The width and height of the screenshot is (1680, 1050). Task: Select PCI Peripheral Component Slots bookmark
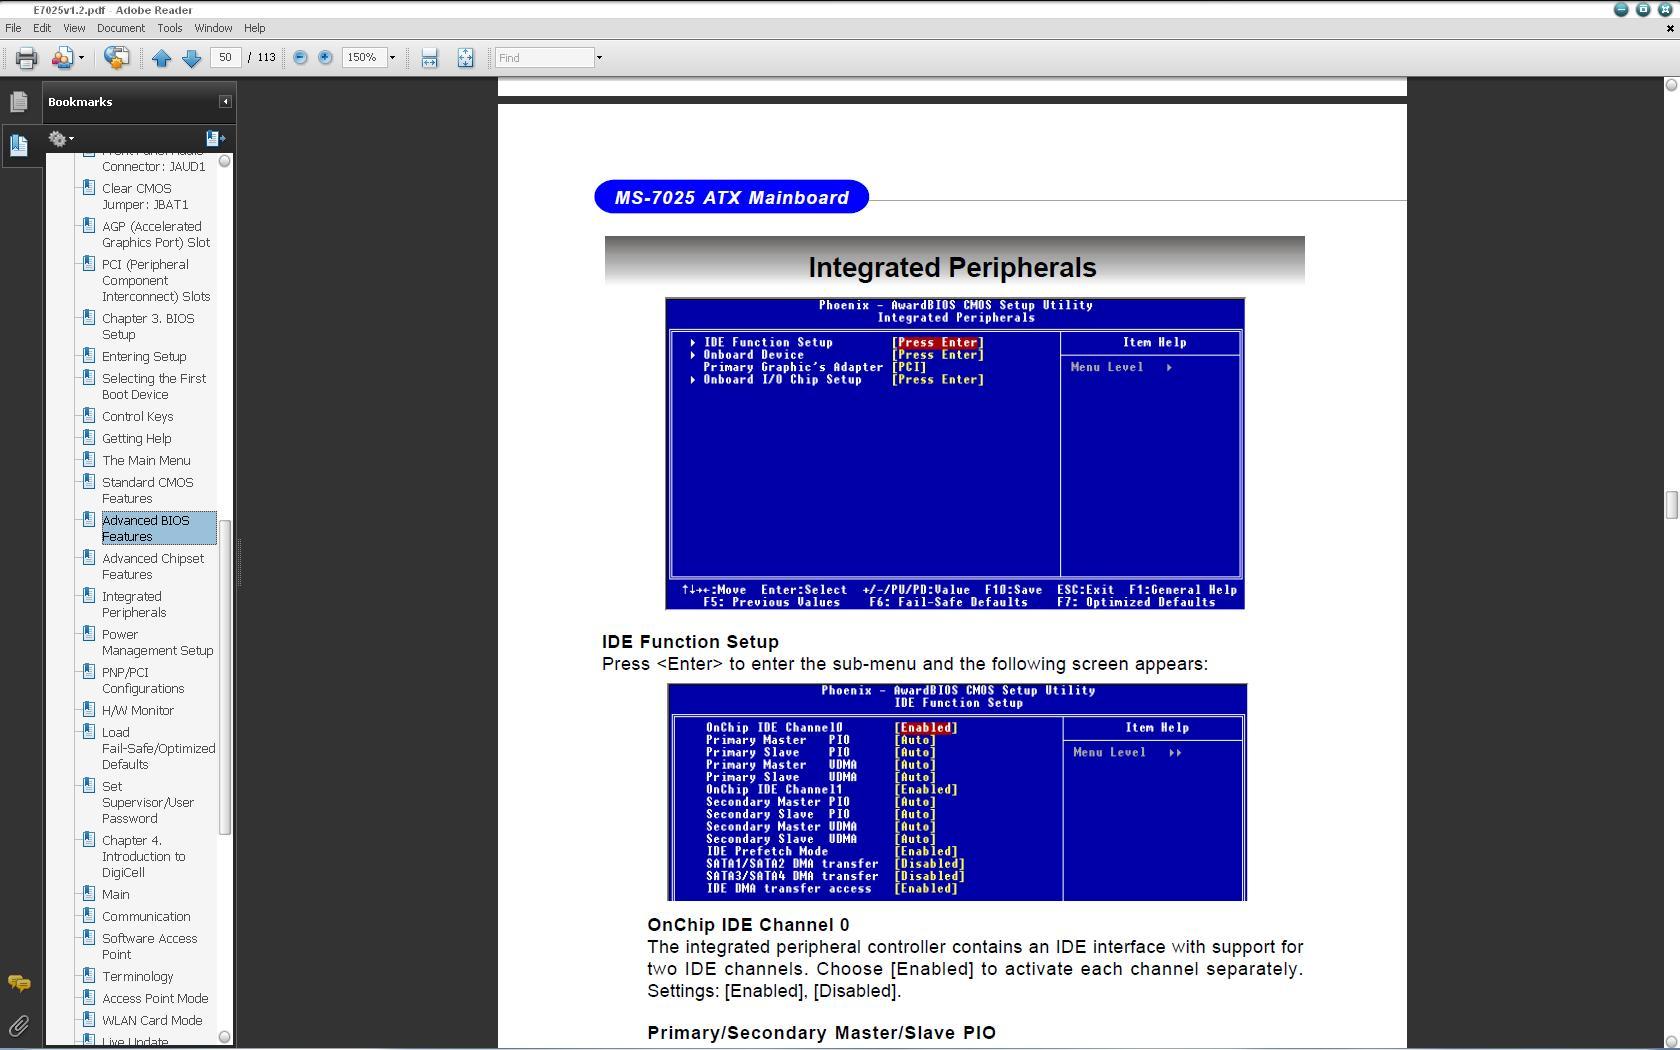pyautogui.click(x=156, y=280)
